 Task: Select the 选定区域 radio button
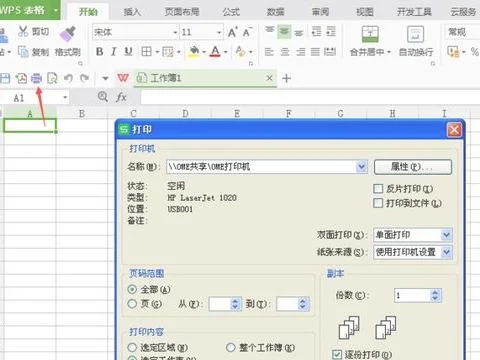[132, 348]
